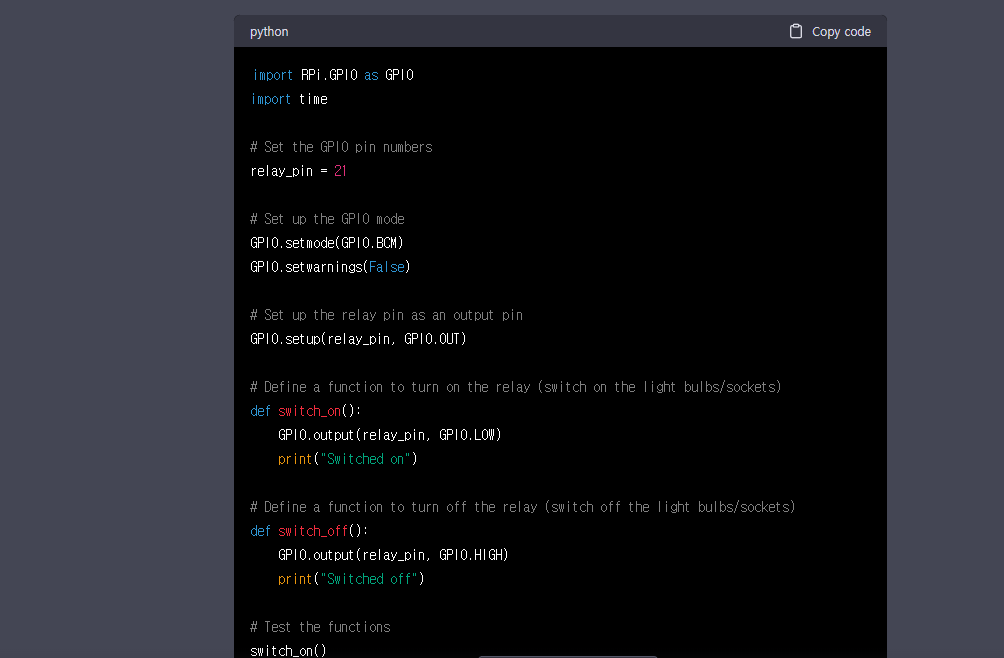Click the "python" language label

pos(269,31)
